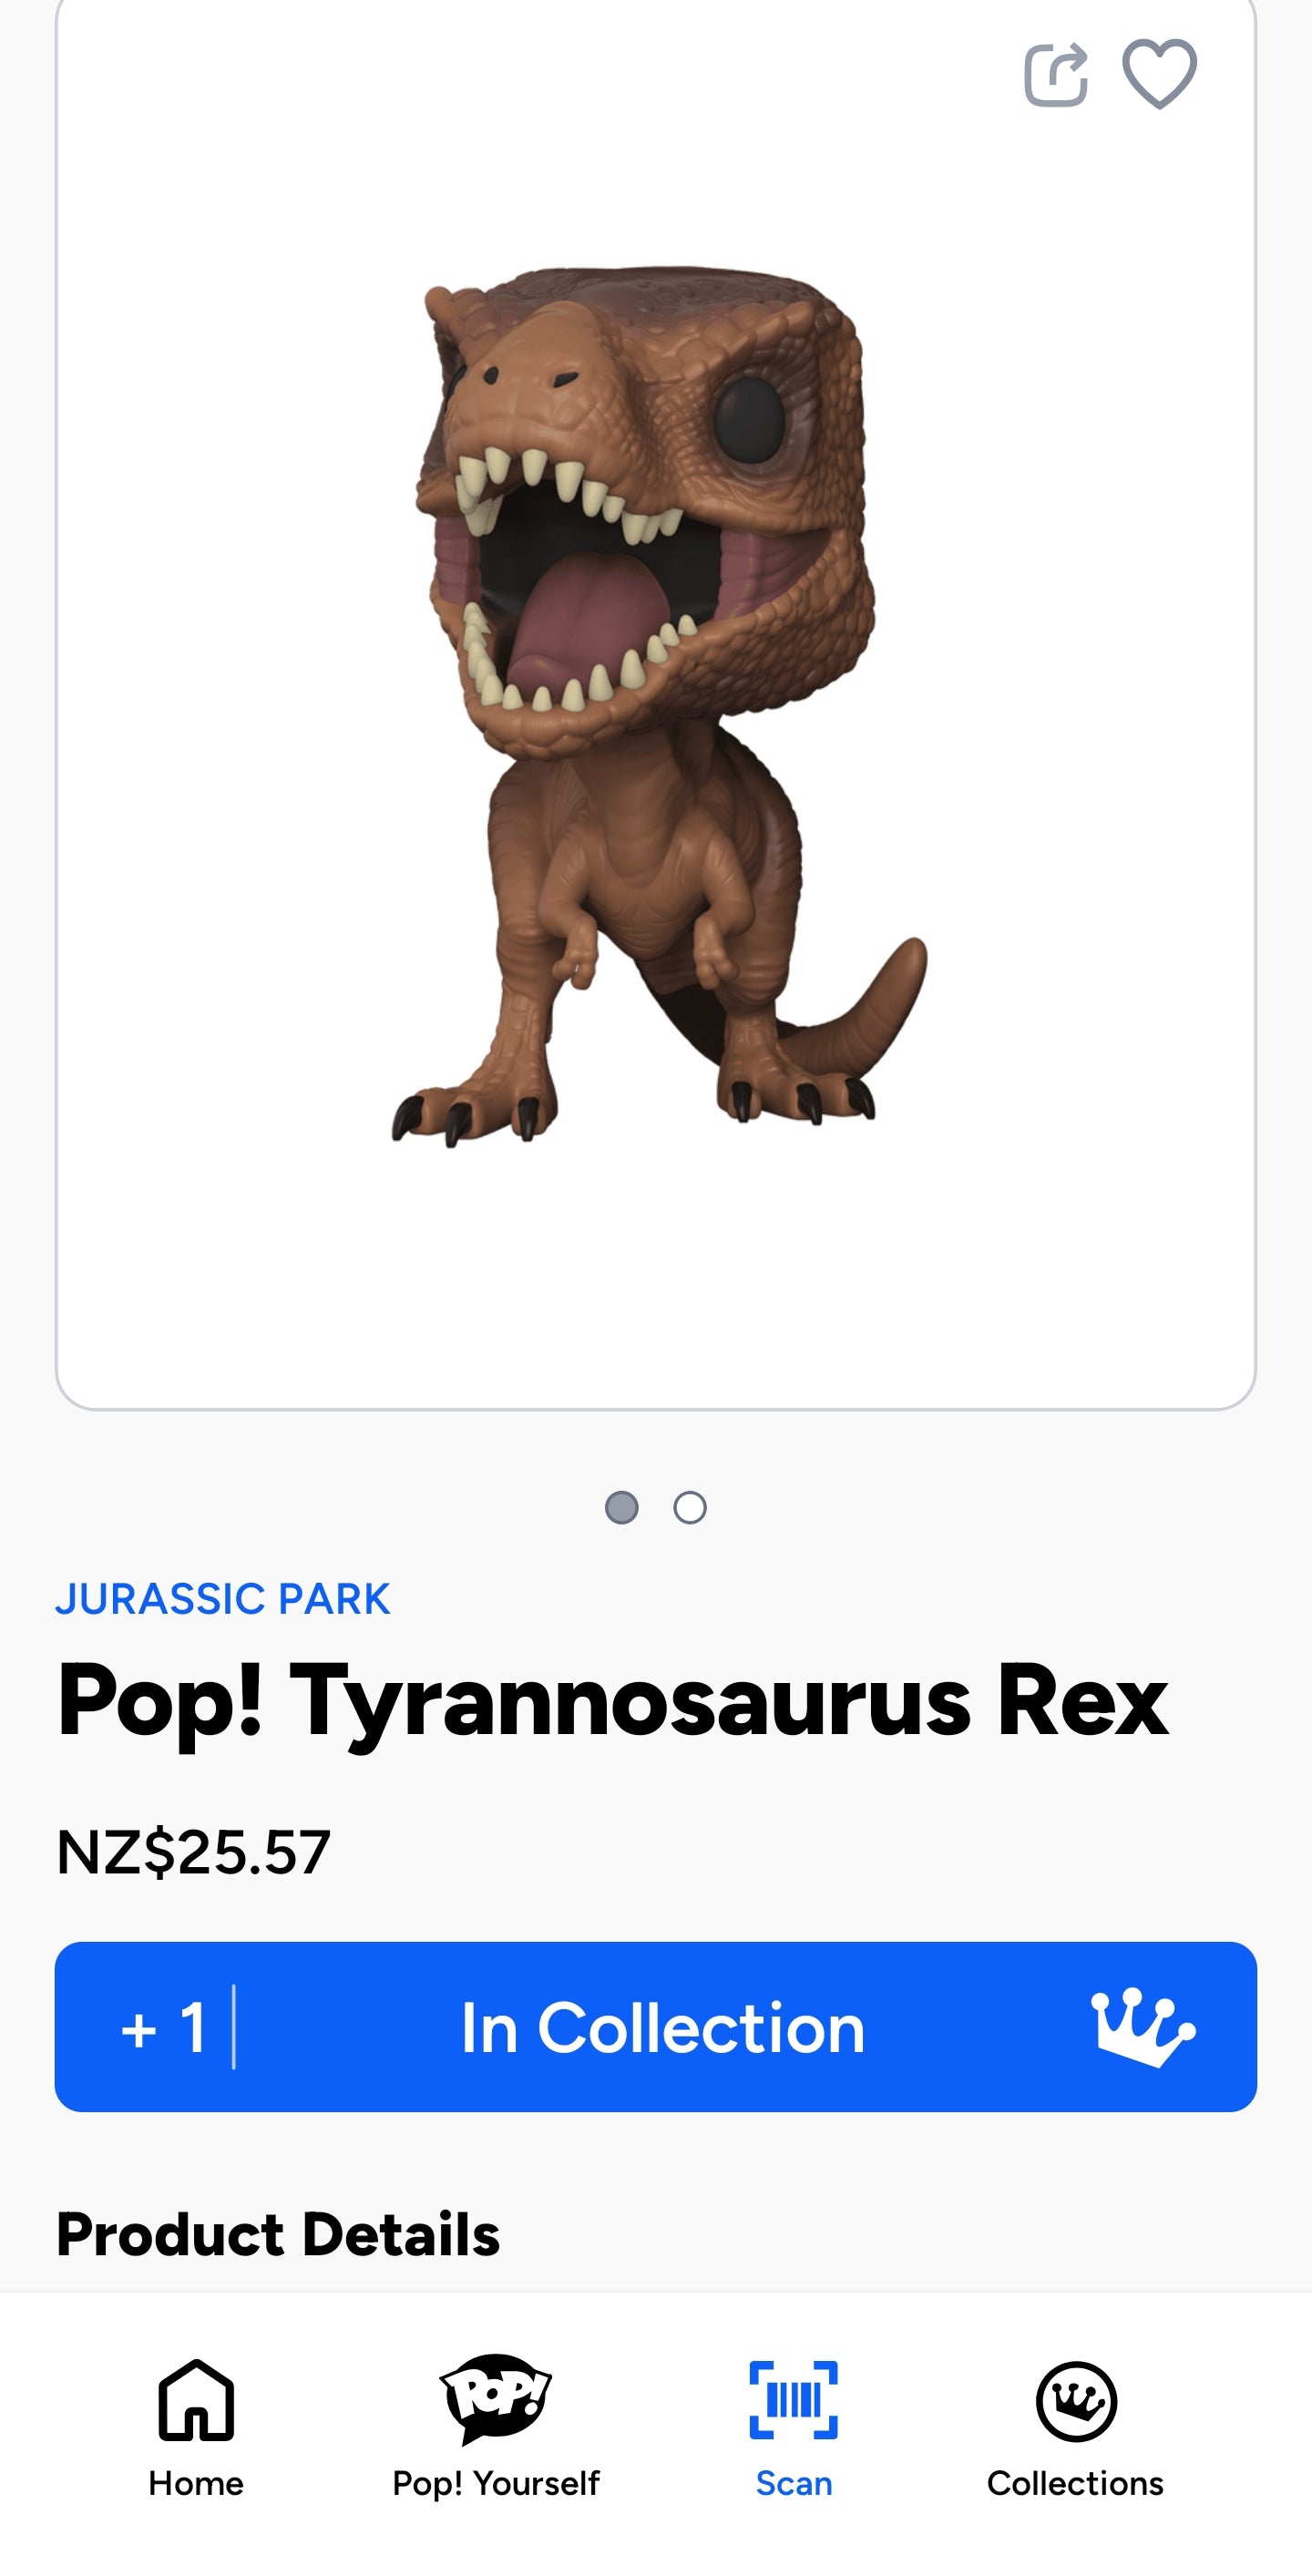Tap the NZ$25.57 price text
Viewport: 1312px width, 2576px height.
tap(193, 1851)
